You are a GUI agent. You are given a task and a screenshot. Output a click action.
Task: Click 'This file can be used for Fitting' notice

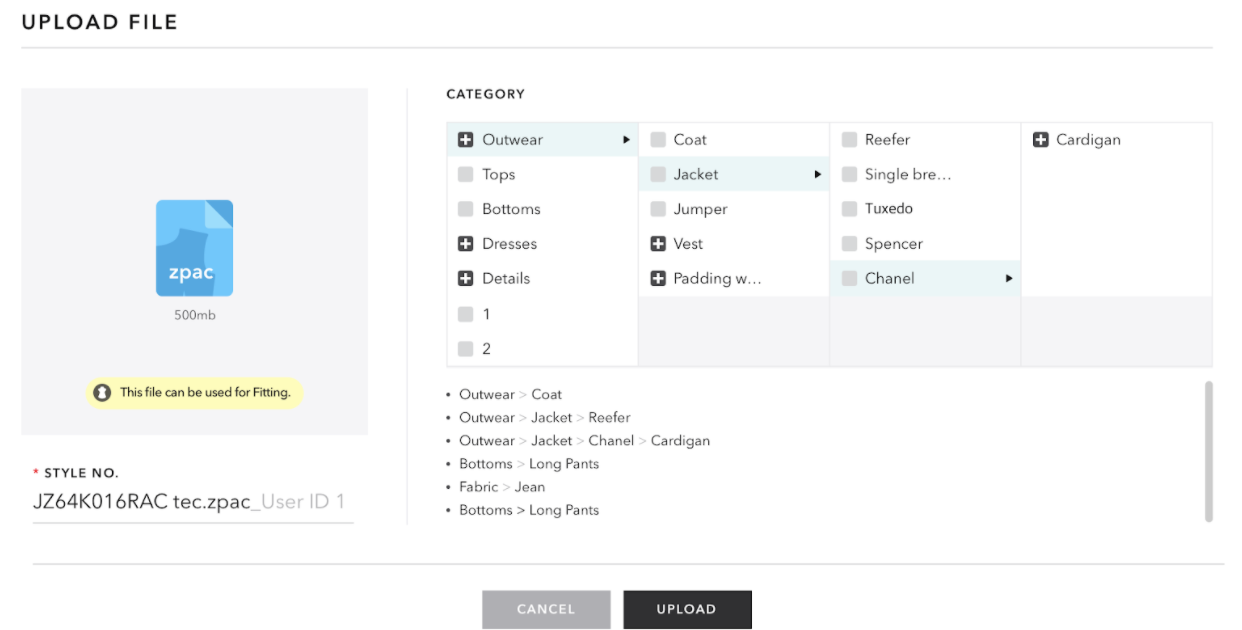point(194,393)
